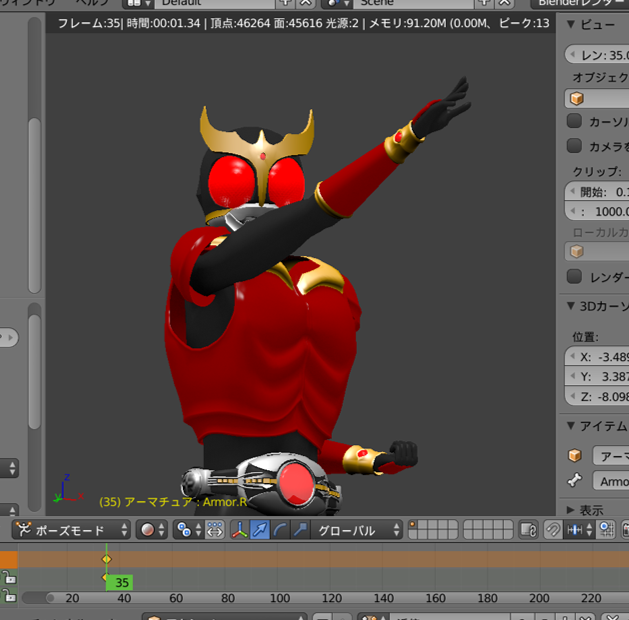This screenshot has width=629, height=620.
Task: Expand the 表示 panel
Action: pyautogui.click(x=570, y=510)
